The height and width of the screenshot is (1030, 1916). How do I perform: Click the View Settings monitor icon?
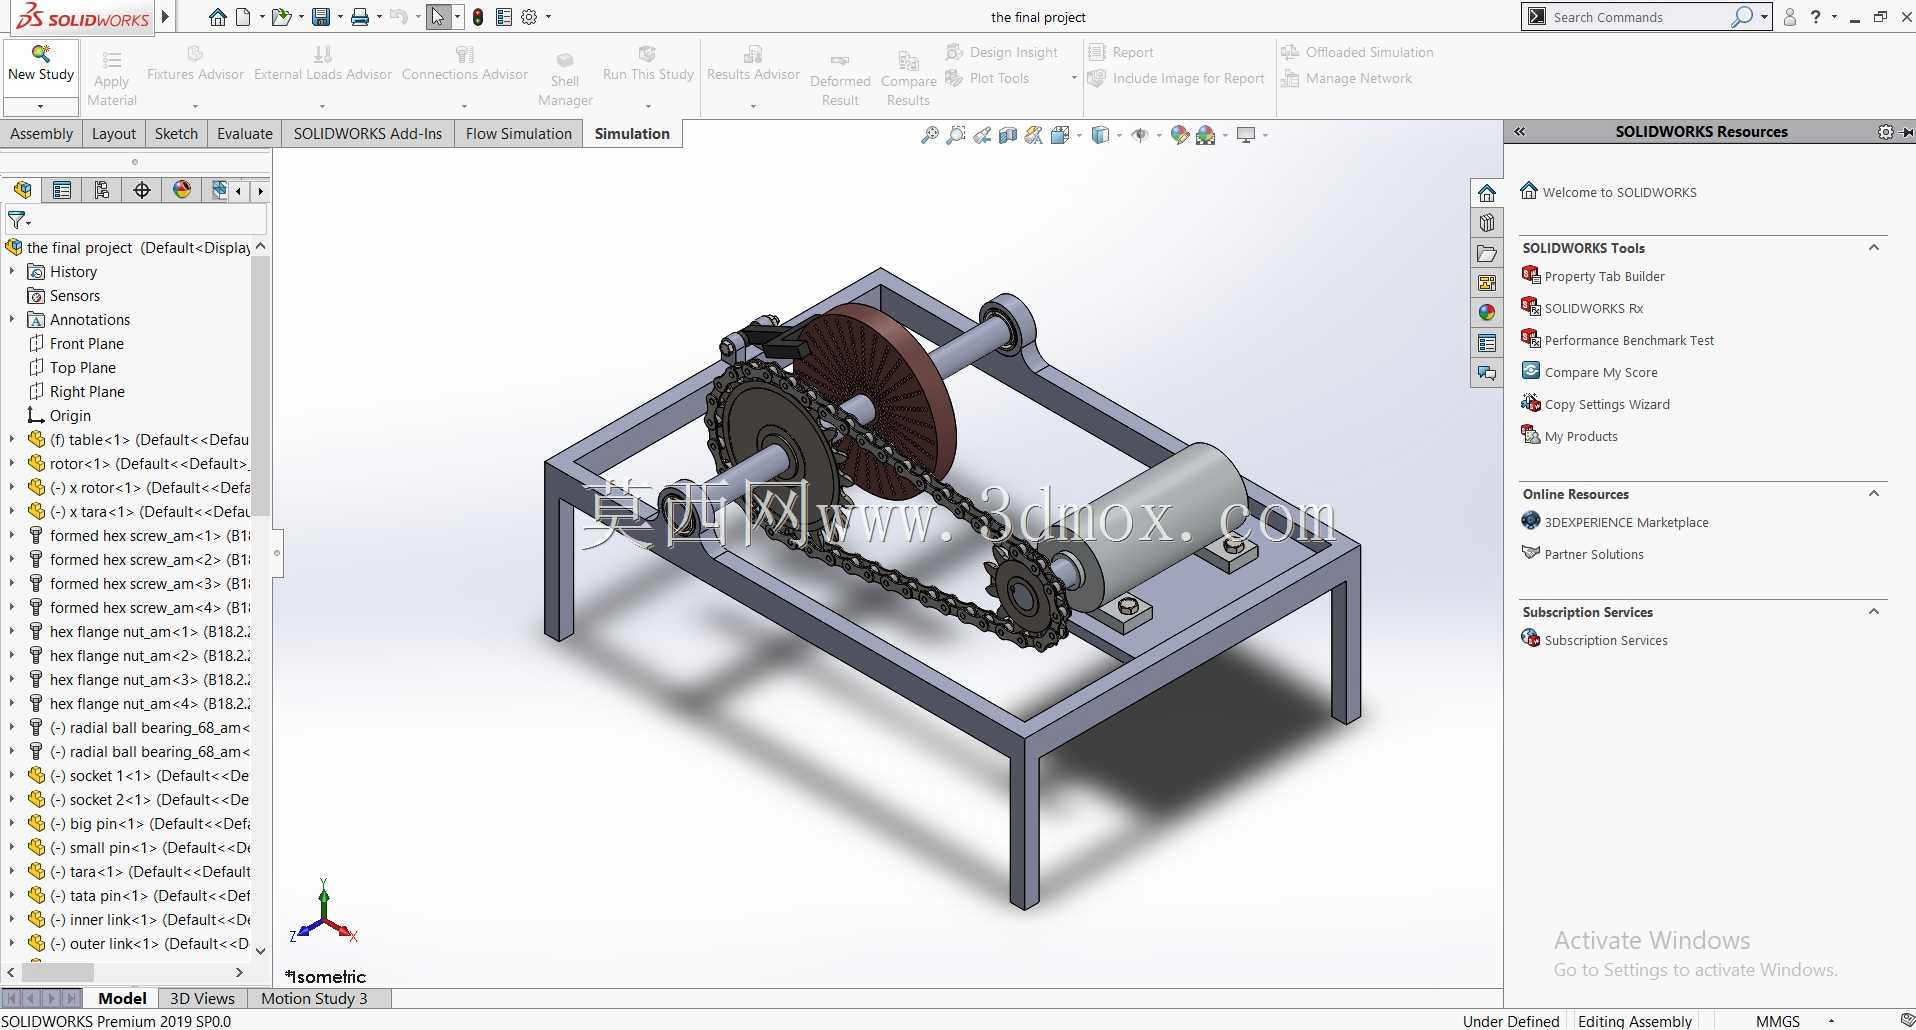(1246, 135)
